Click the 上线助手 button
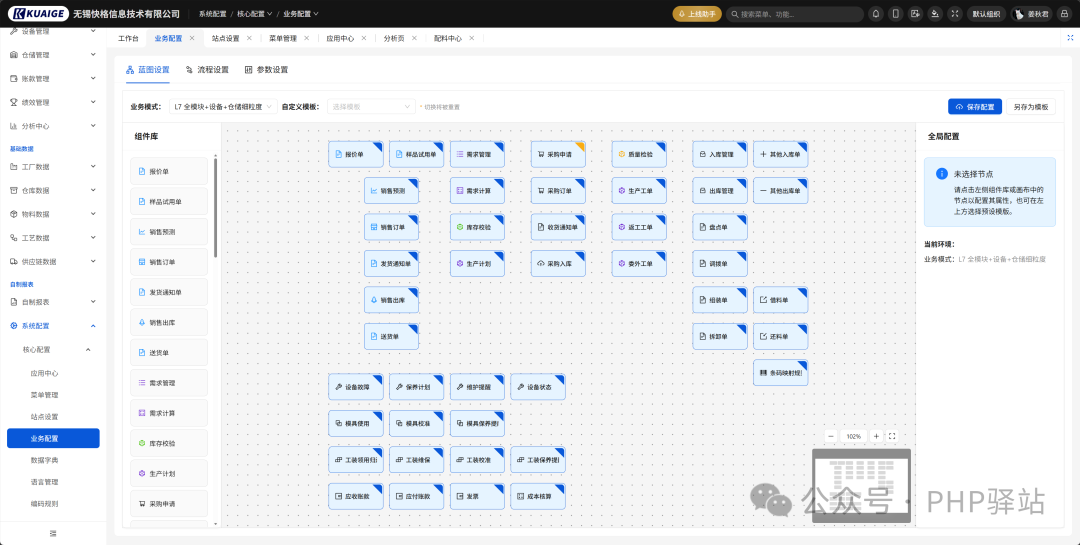 697,14
